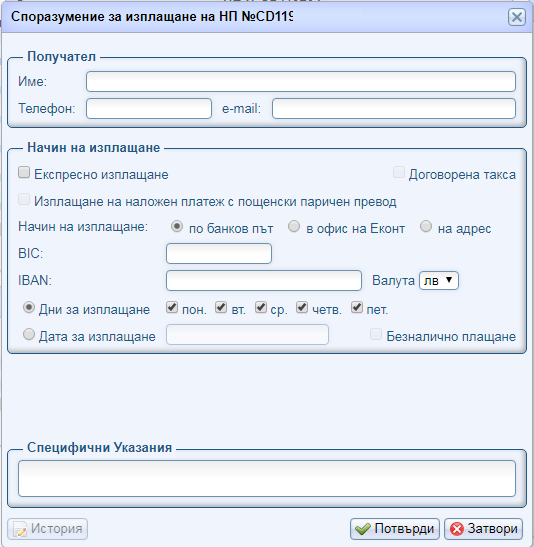This screenshot has width=534, height=547.
Task: Toggle Договорена такса checkbox
Action: tap(399, 172)
